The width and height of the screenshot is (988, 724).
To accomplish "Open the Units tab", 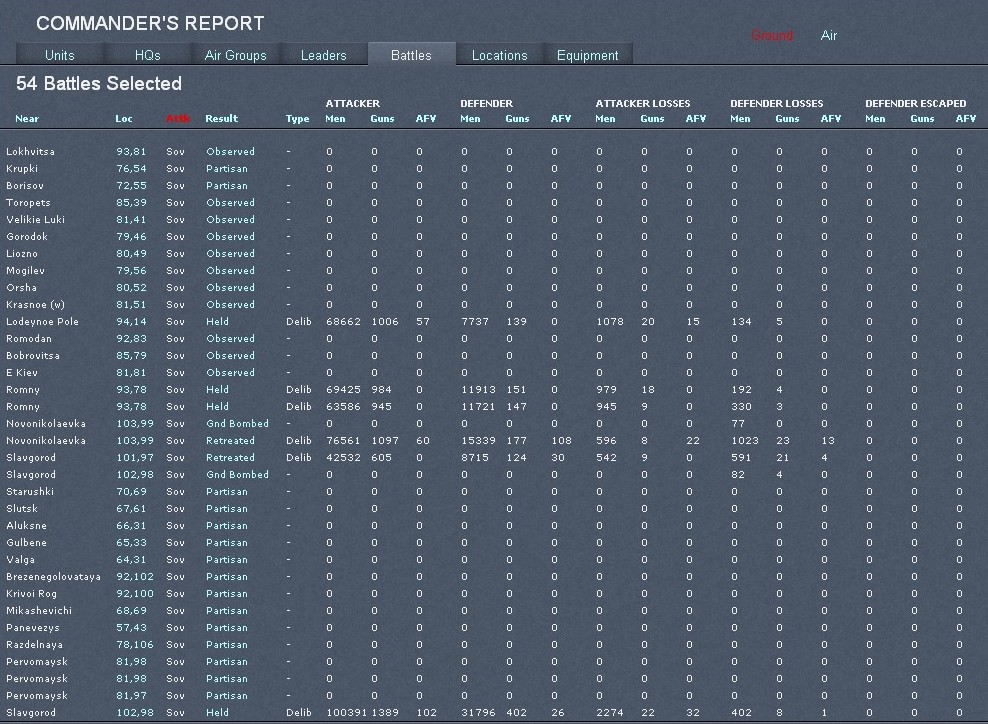I will pyautogui.click(x=60, y=55).
